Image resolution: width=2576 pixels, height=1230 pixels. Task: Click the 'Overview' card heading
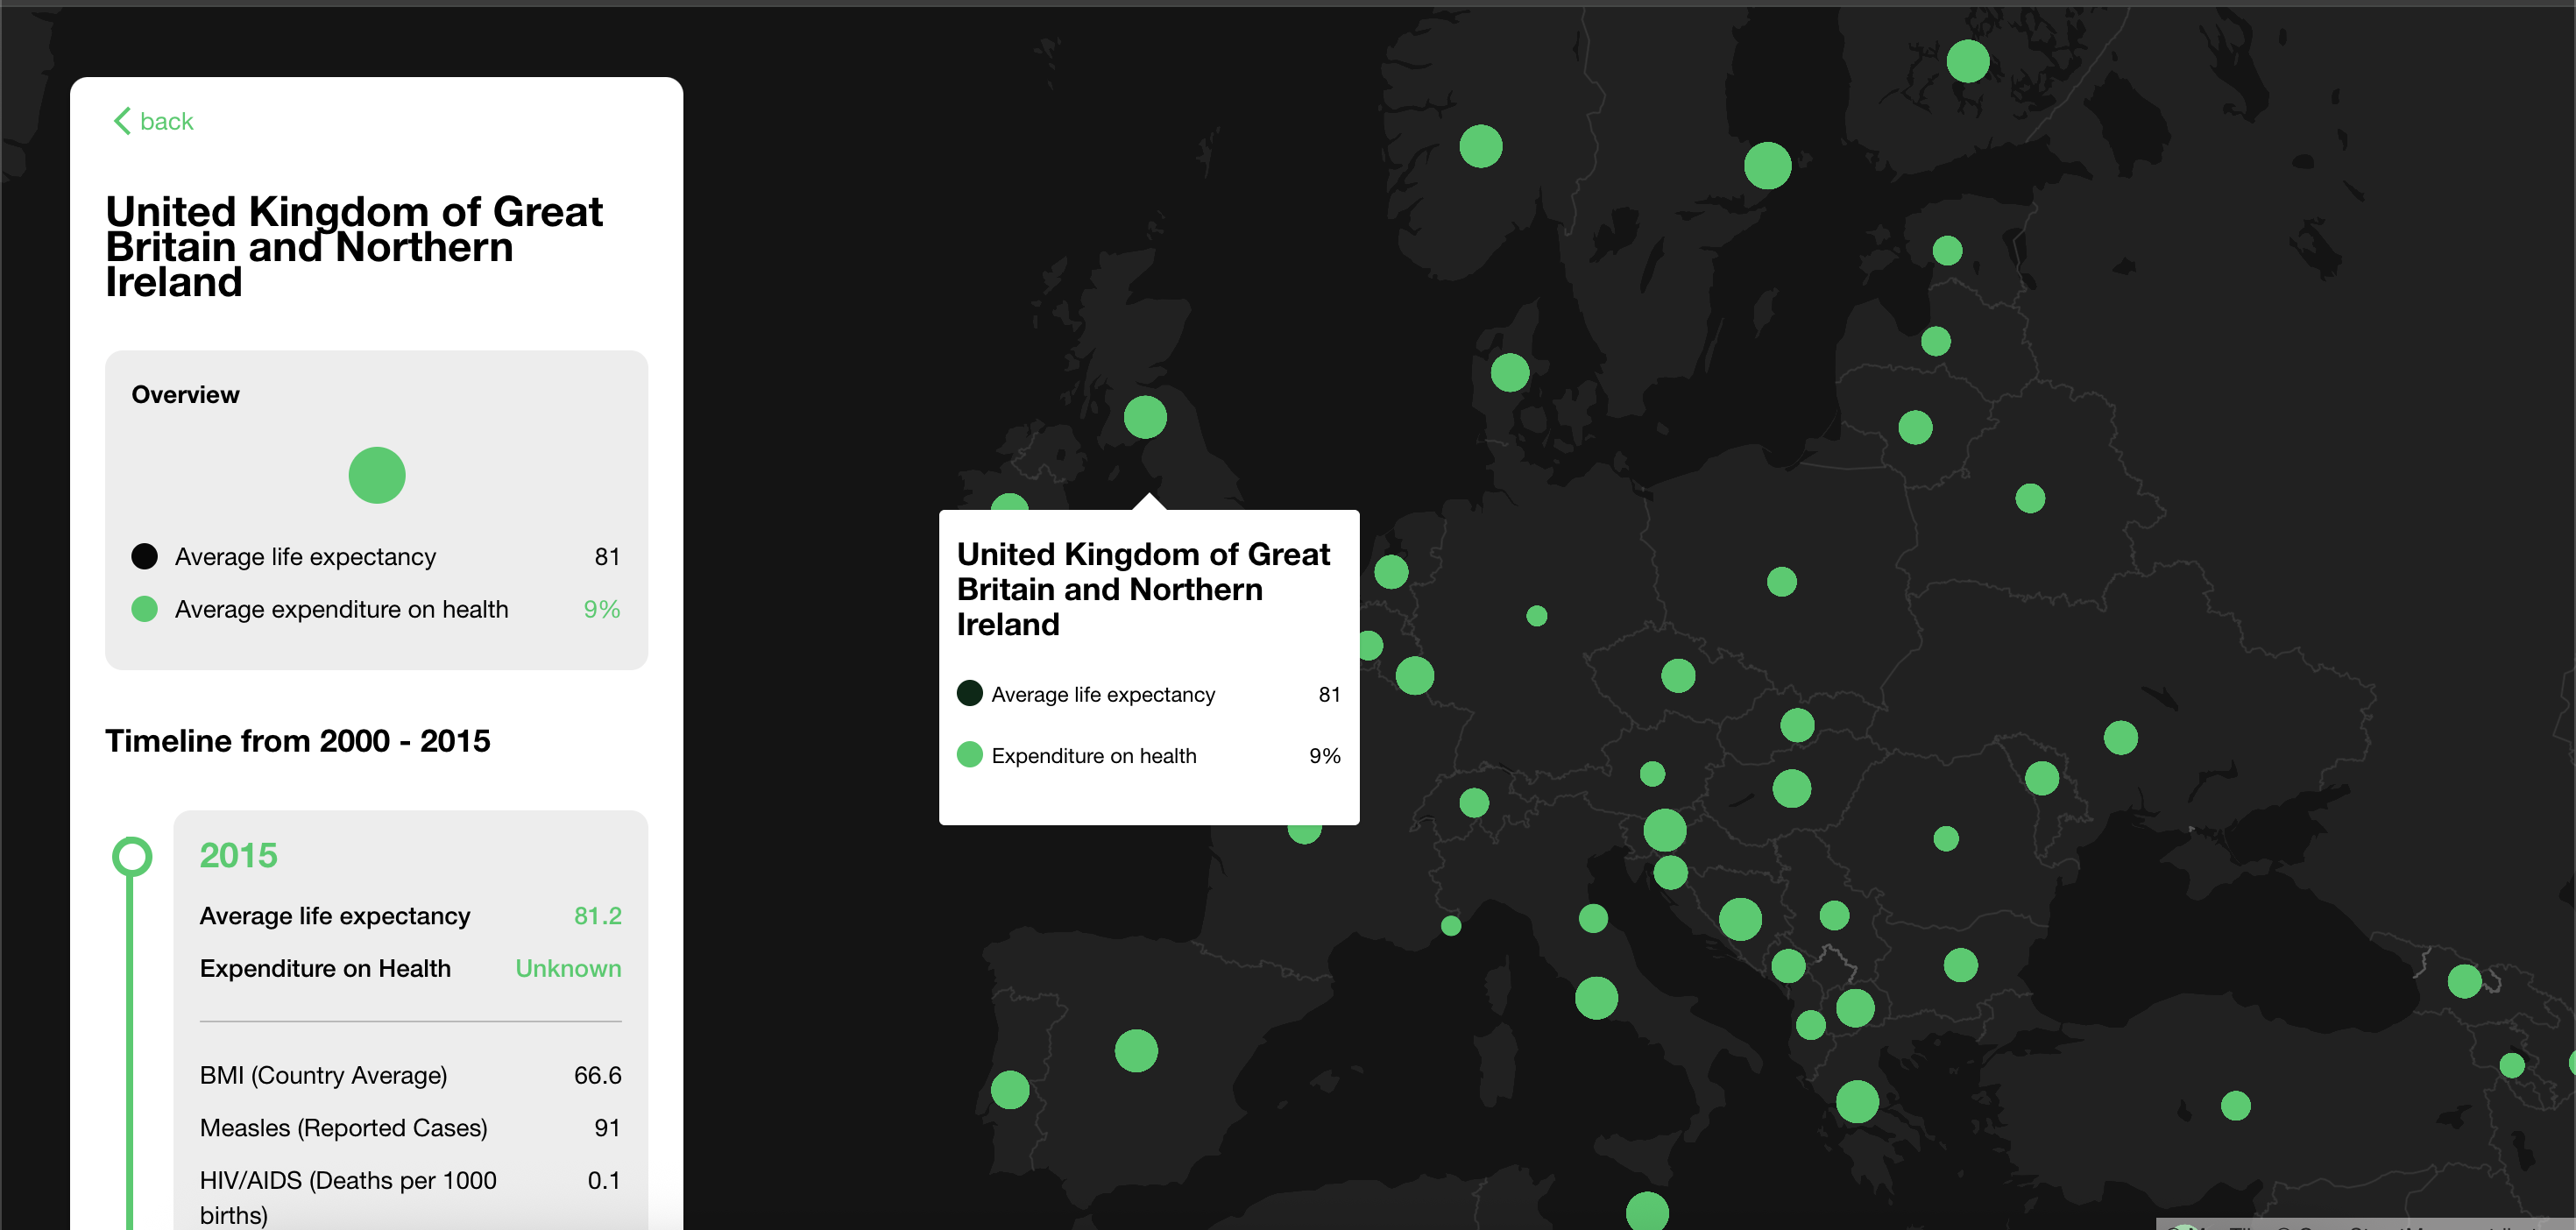point(185,394)
